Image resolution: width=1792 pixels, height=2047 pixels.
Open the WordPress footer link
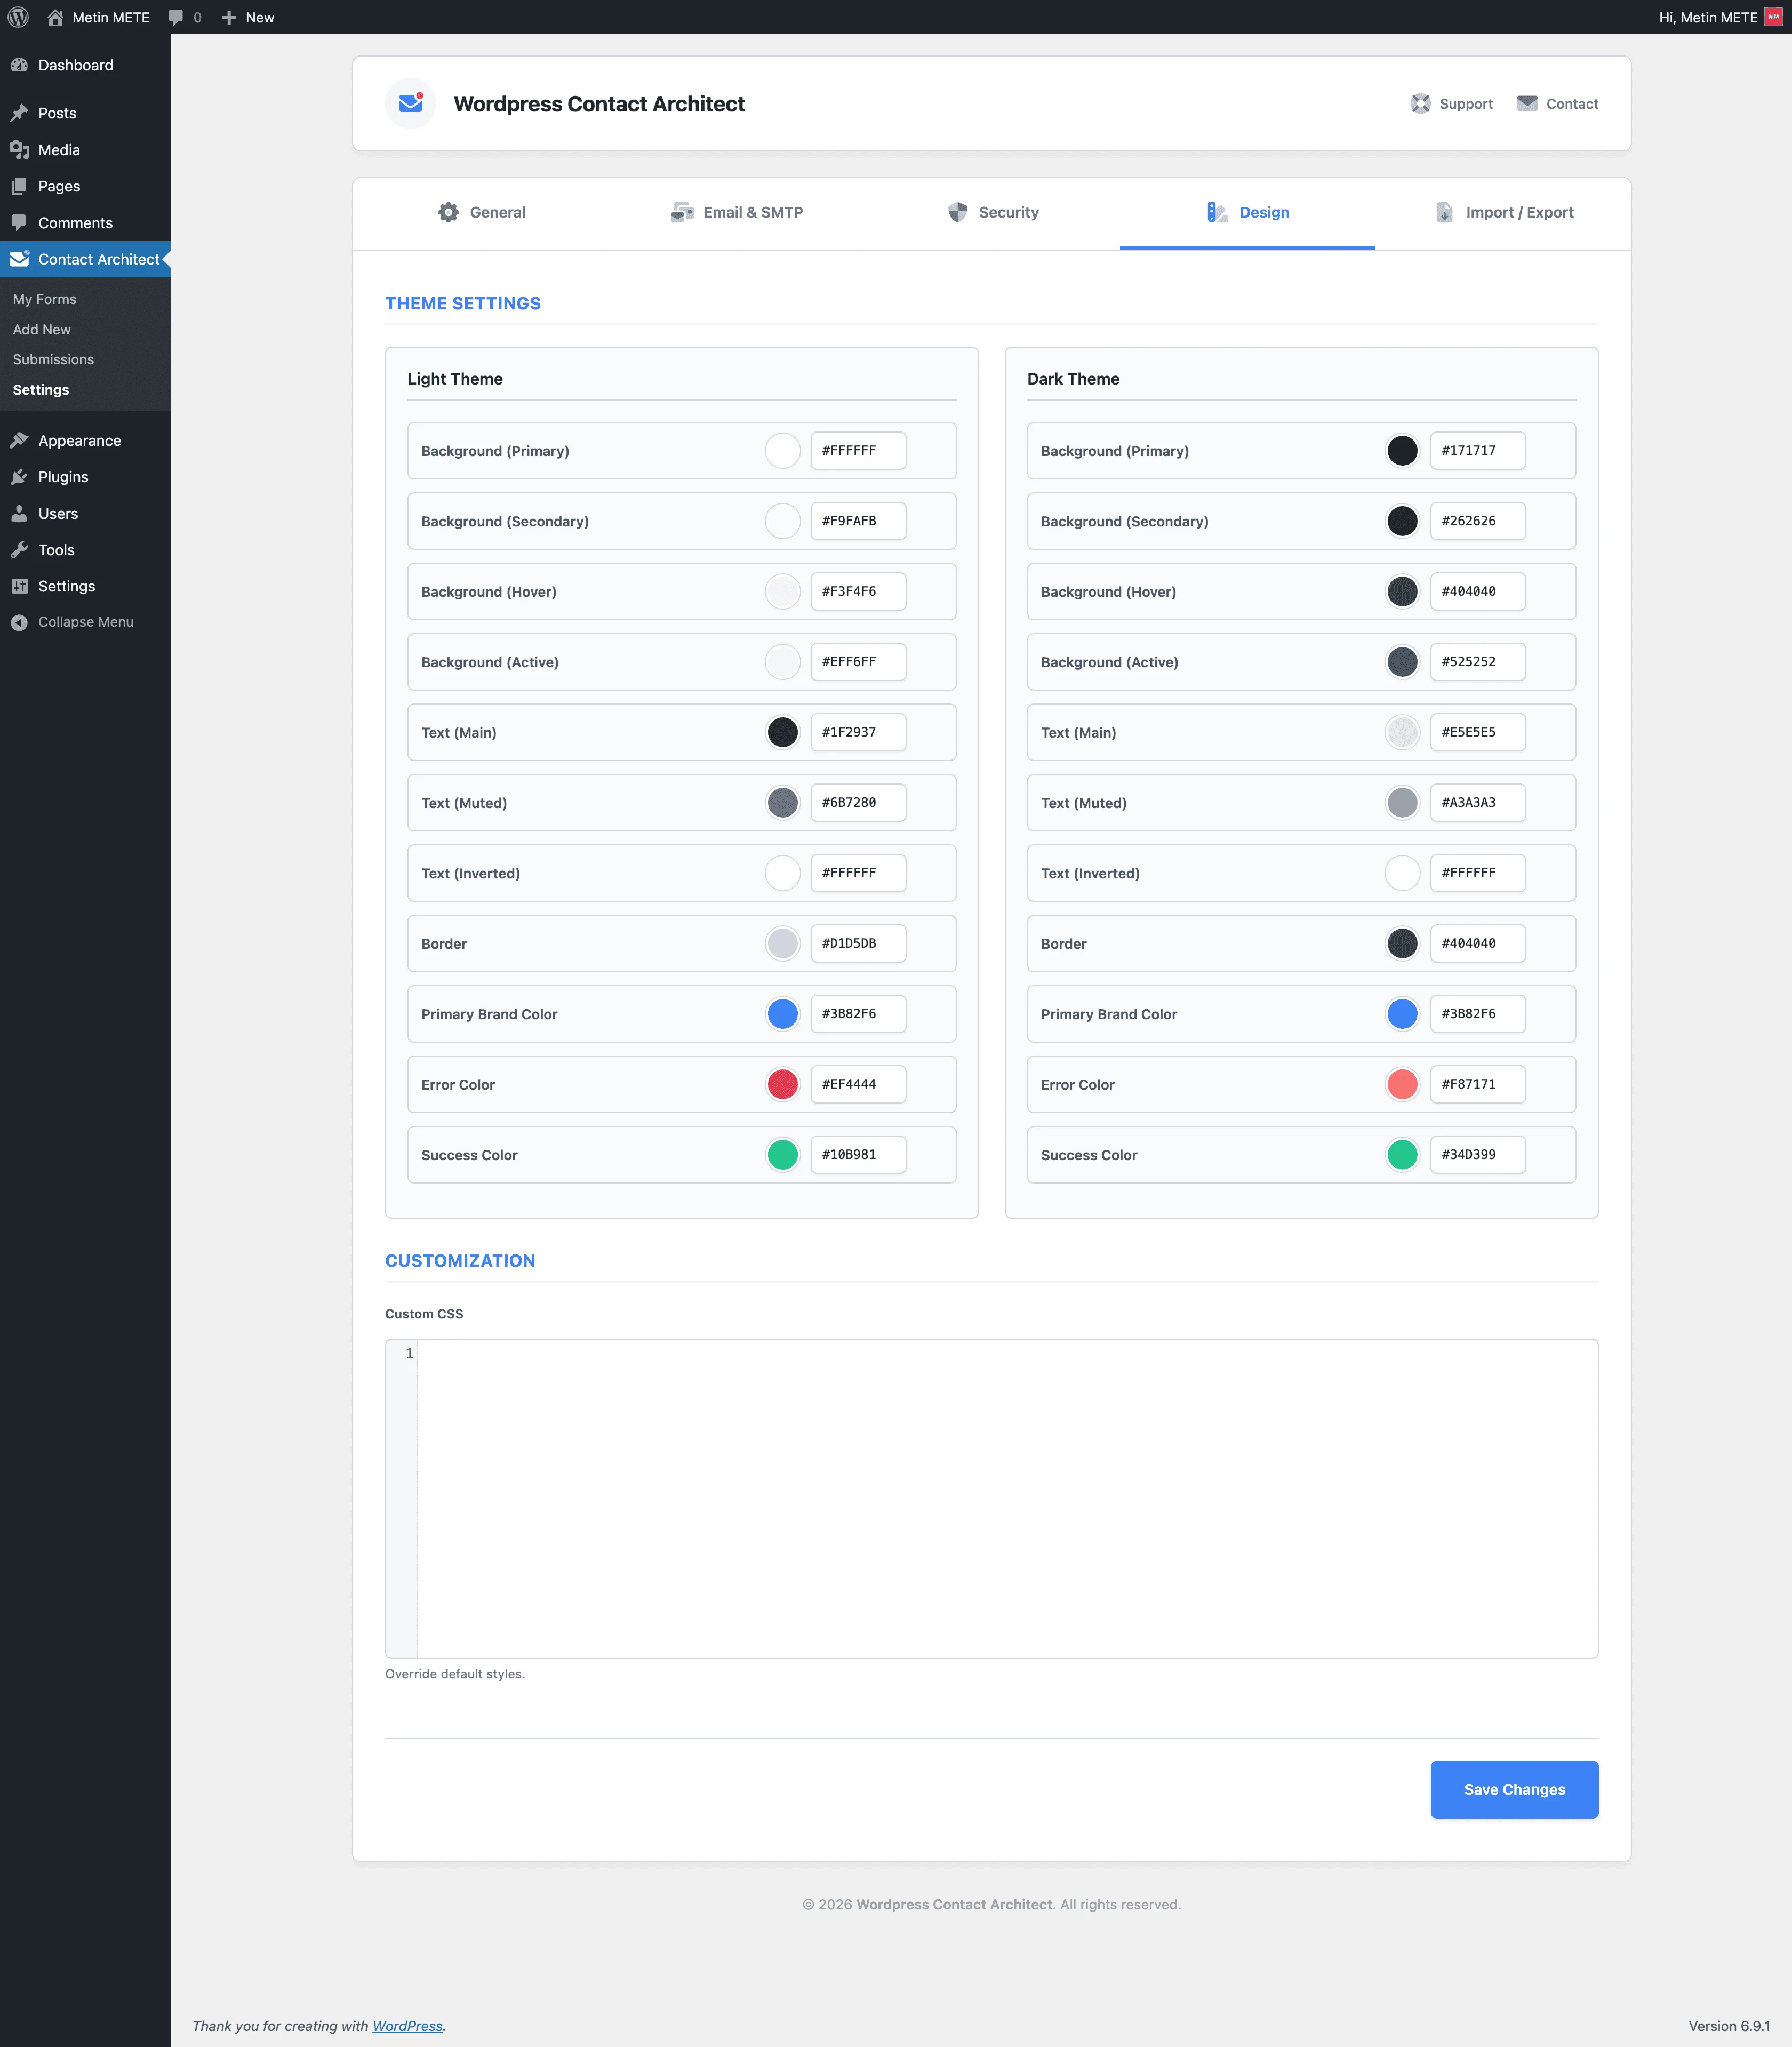(x=407, y=2026)
